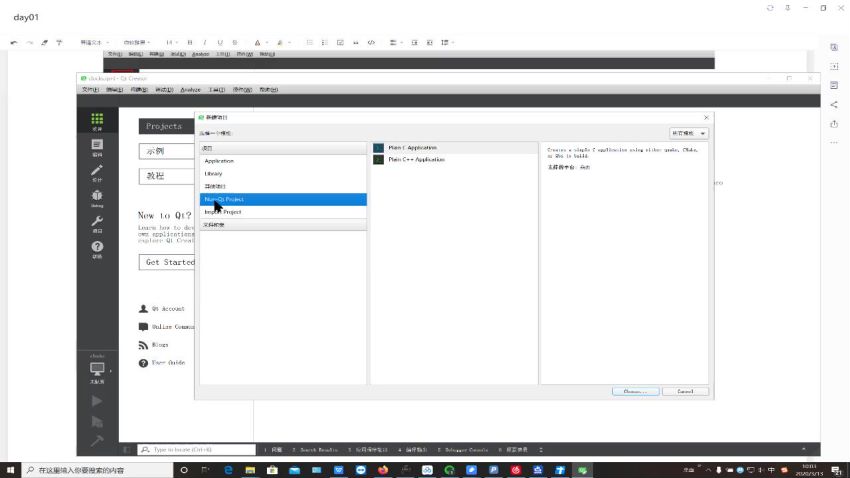Toggle underline formatting in note toolbar

[x=220, y=42]
